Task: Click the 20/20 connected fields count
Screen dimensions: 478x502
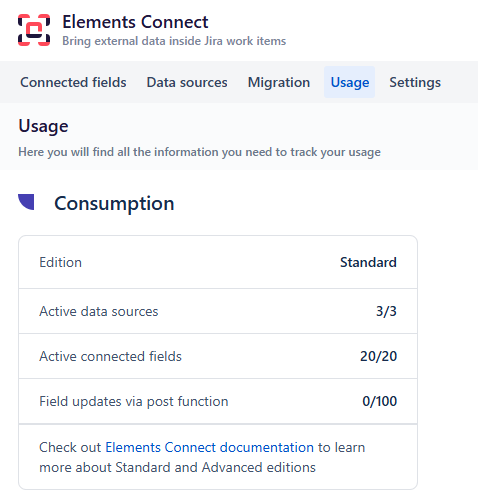Action: tap(378, 356)
